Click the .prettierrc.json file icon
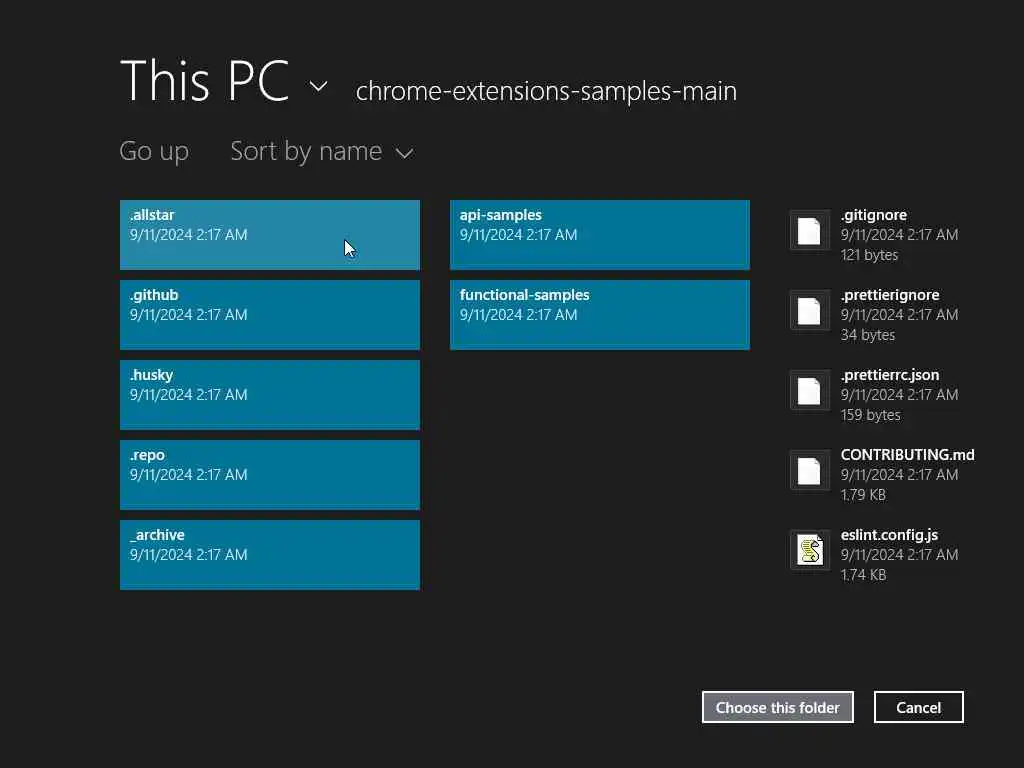 [x=810, y=391]
